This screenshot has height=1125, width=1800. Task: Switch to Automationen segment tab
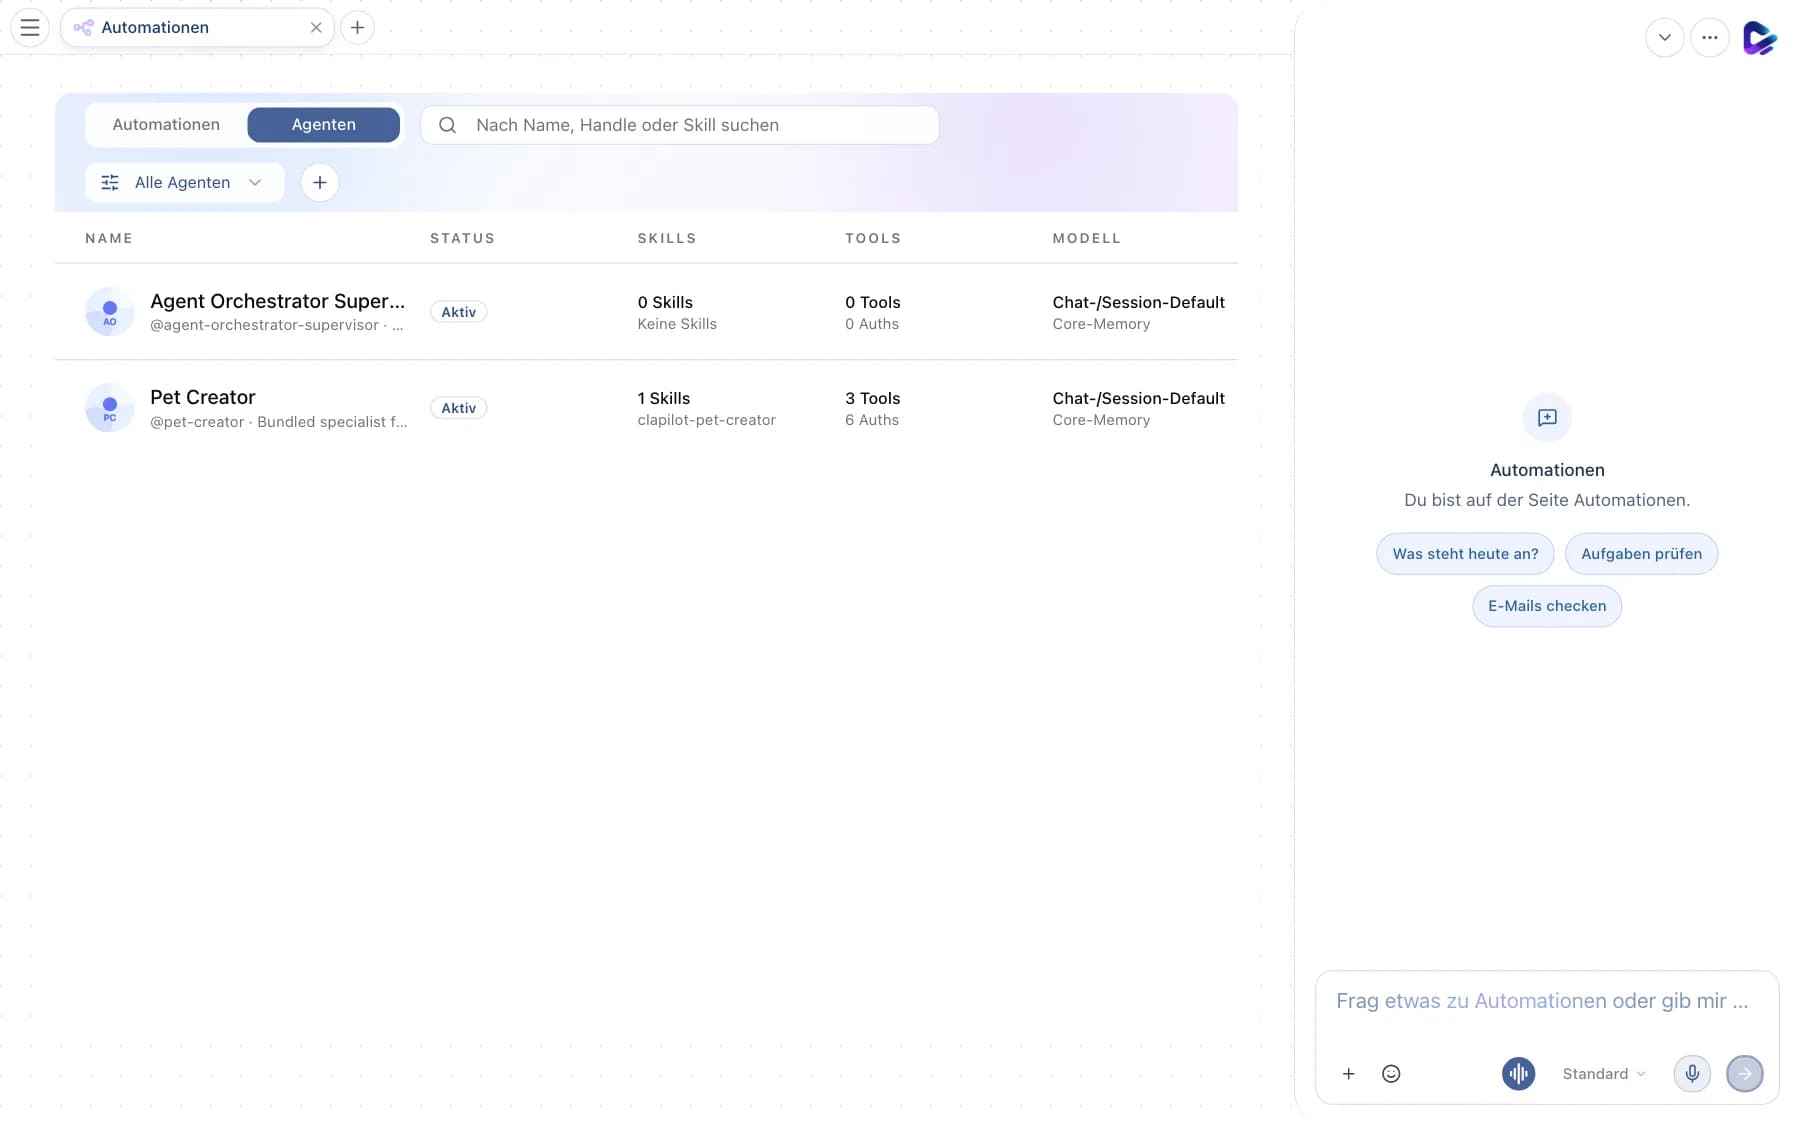tap(166, 125)
